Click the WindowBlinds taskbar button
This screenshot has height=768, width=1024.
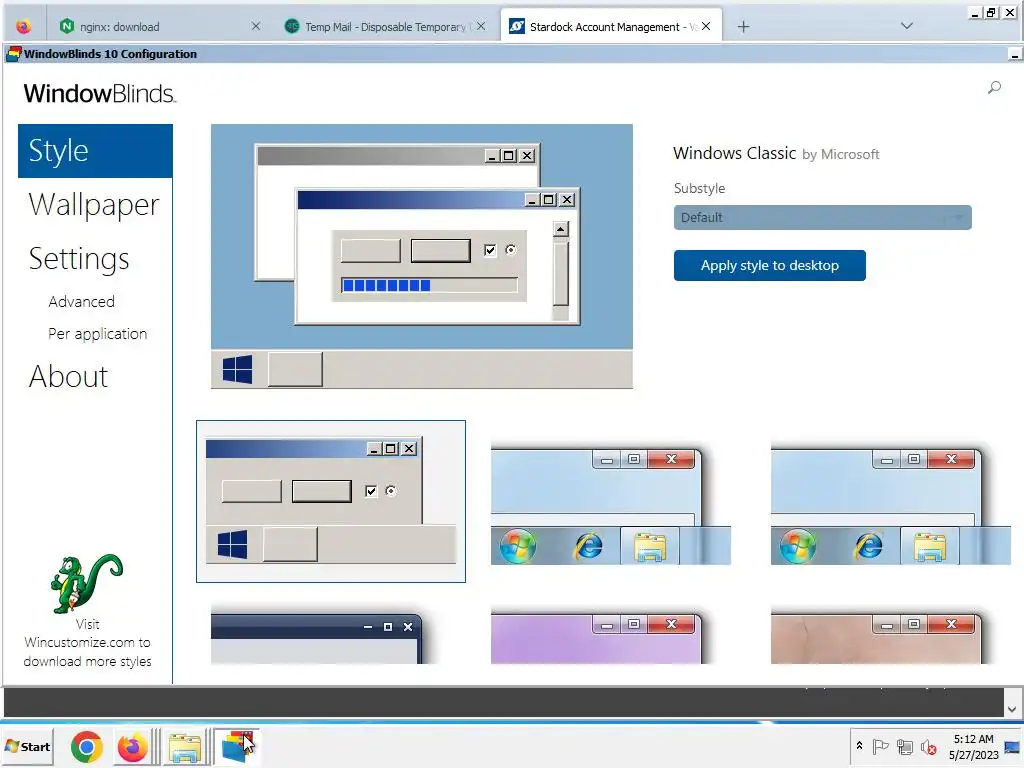point(237,746)
